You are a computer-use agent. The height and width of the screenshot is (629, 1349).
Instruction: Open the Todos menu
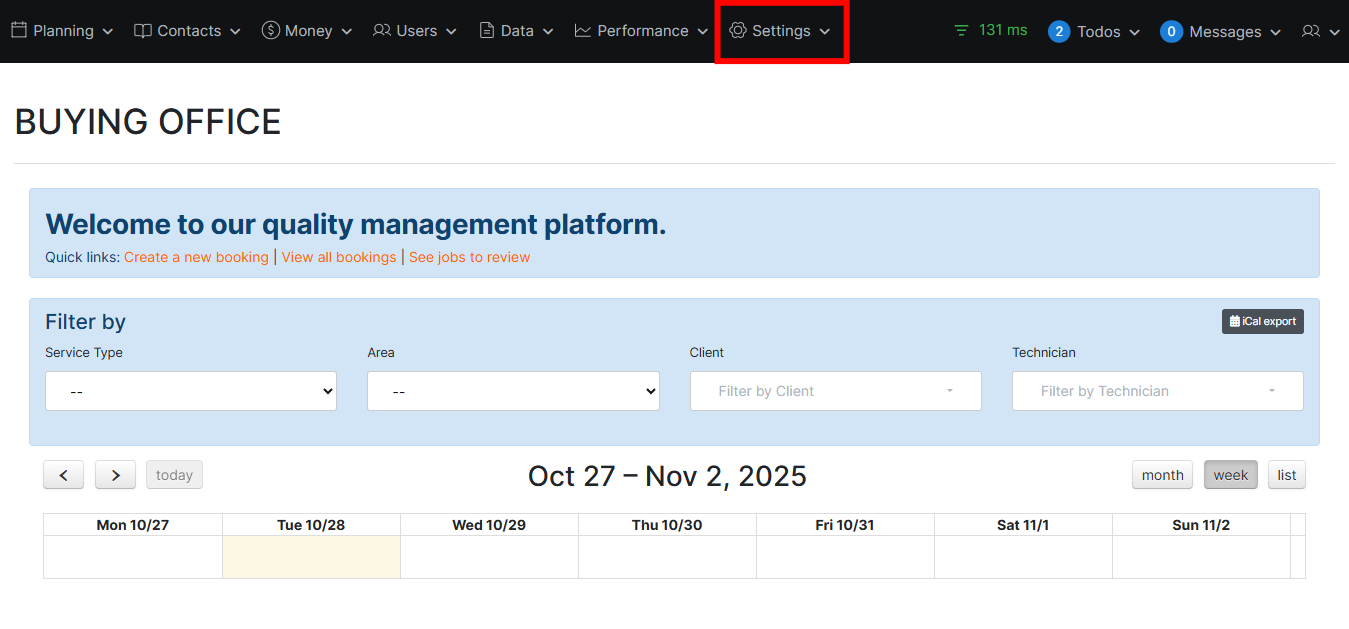point(1094,32)
